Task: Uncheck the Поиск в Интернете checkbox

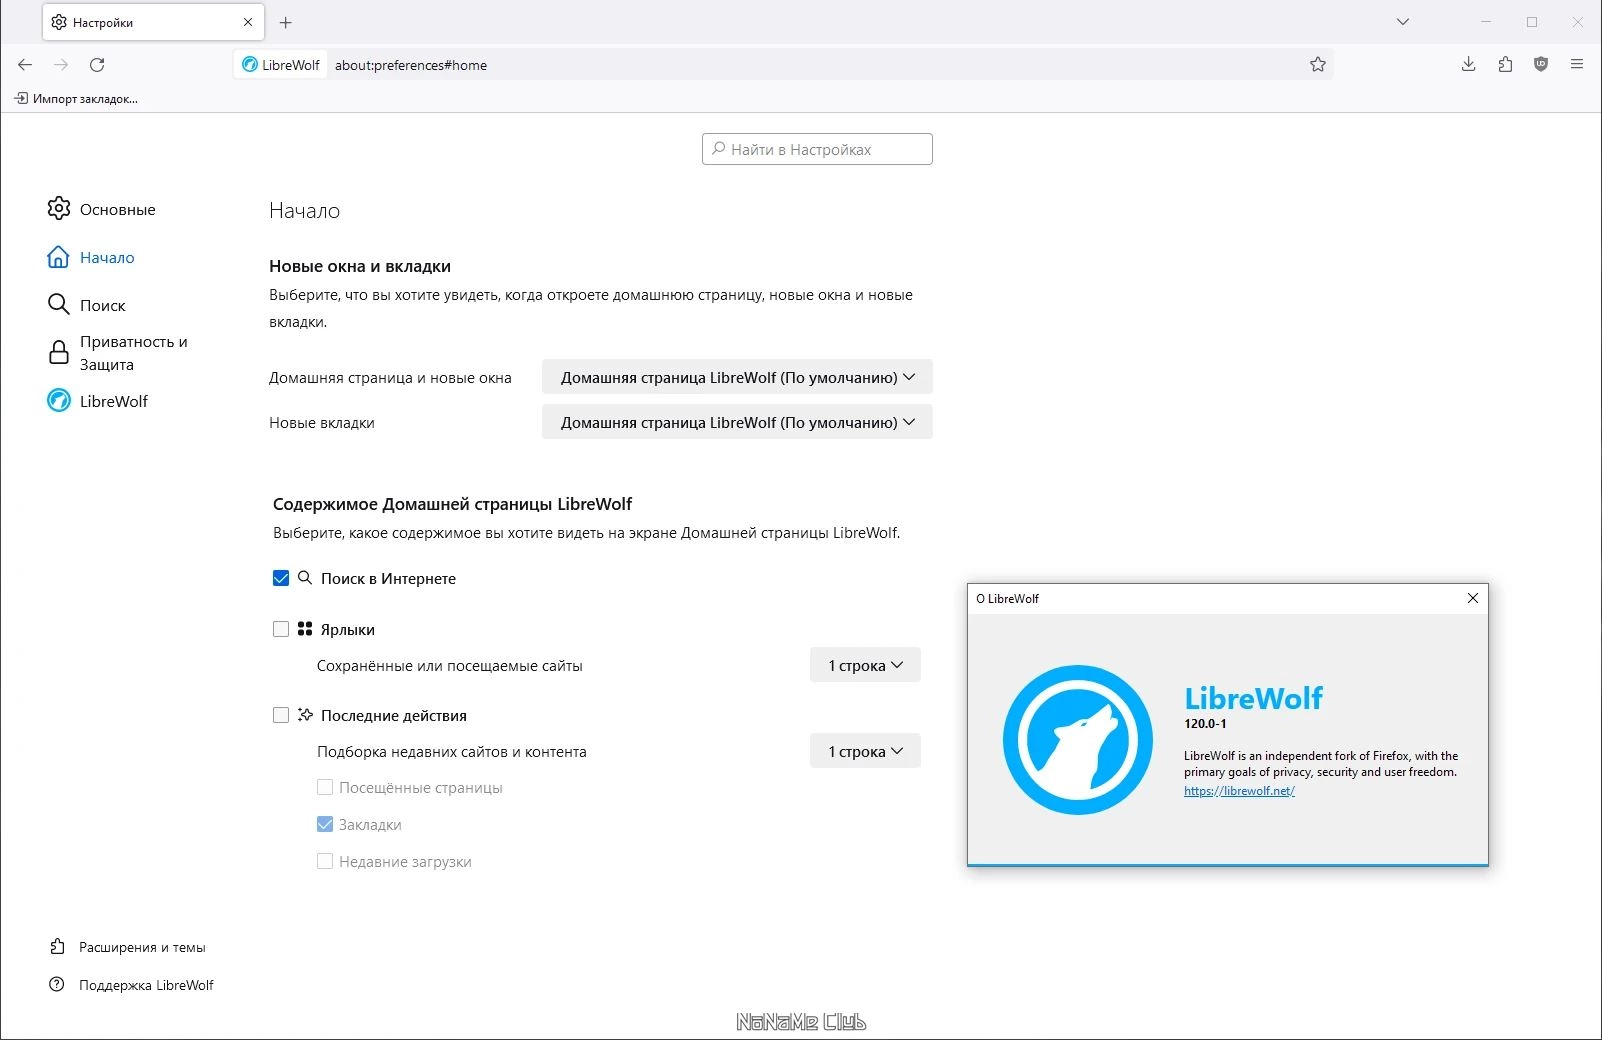Action: click(281, 578)
